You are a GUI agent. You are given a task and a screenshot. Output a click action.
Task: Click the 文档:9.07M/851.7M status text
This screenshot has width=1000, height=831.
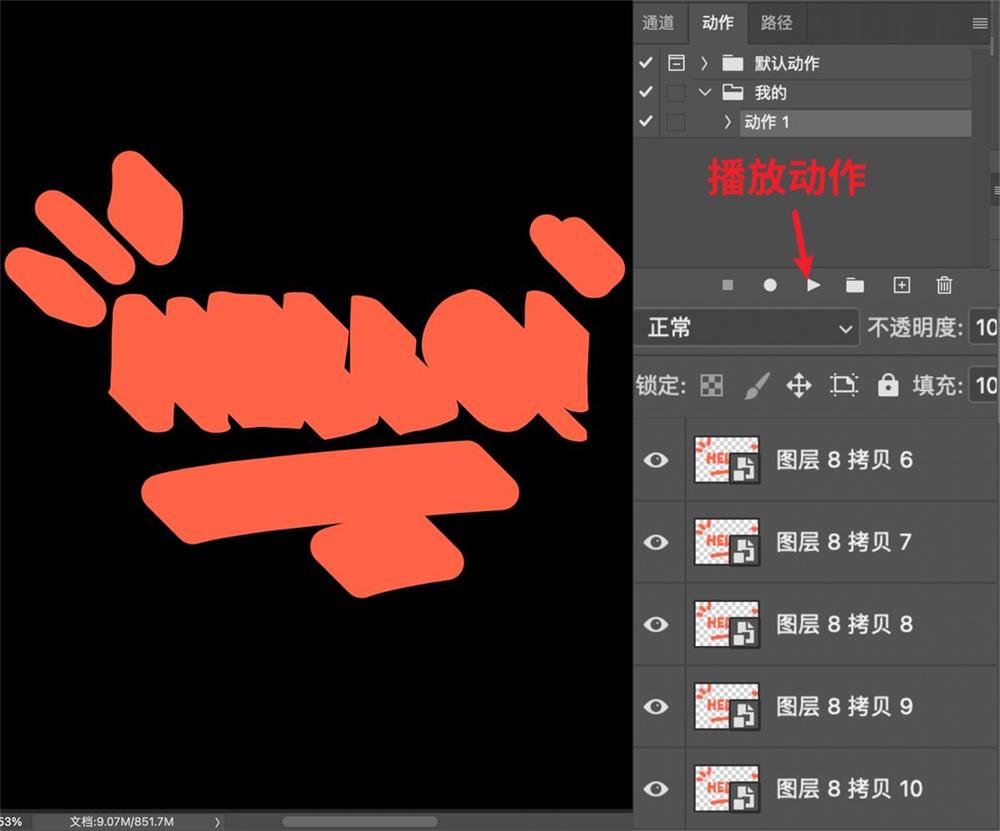(121, 822)
